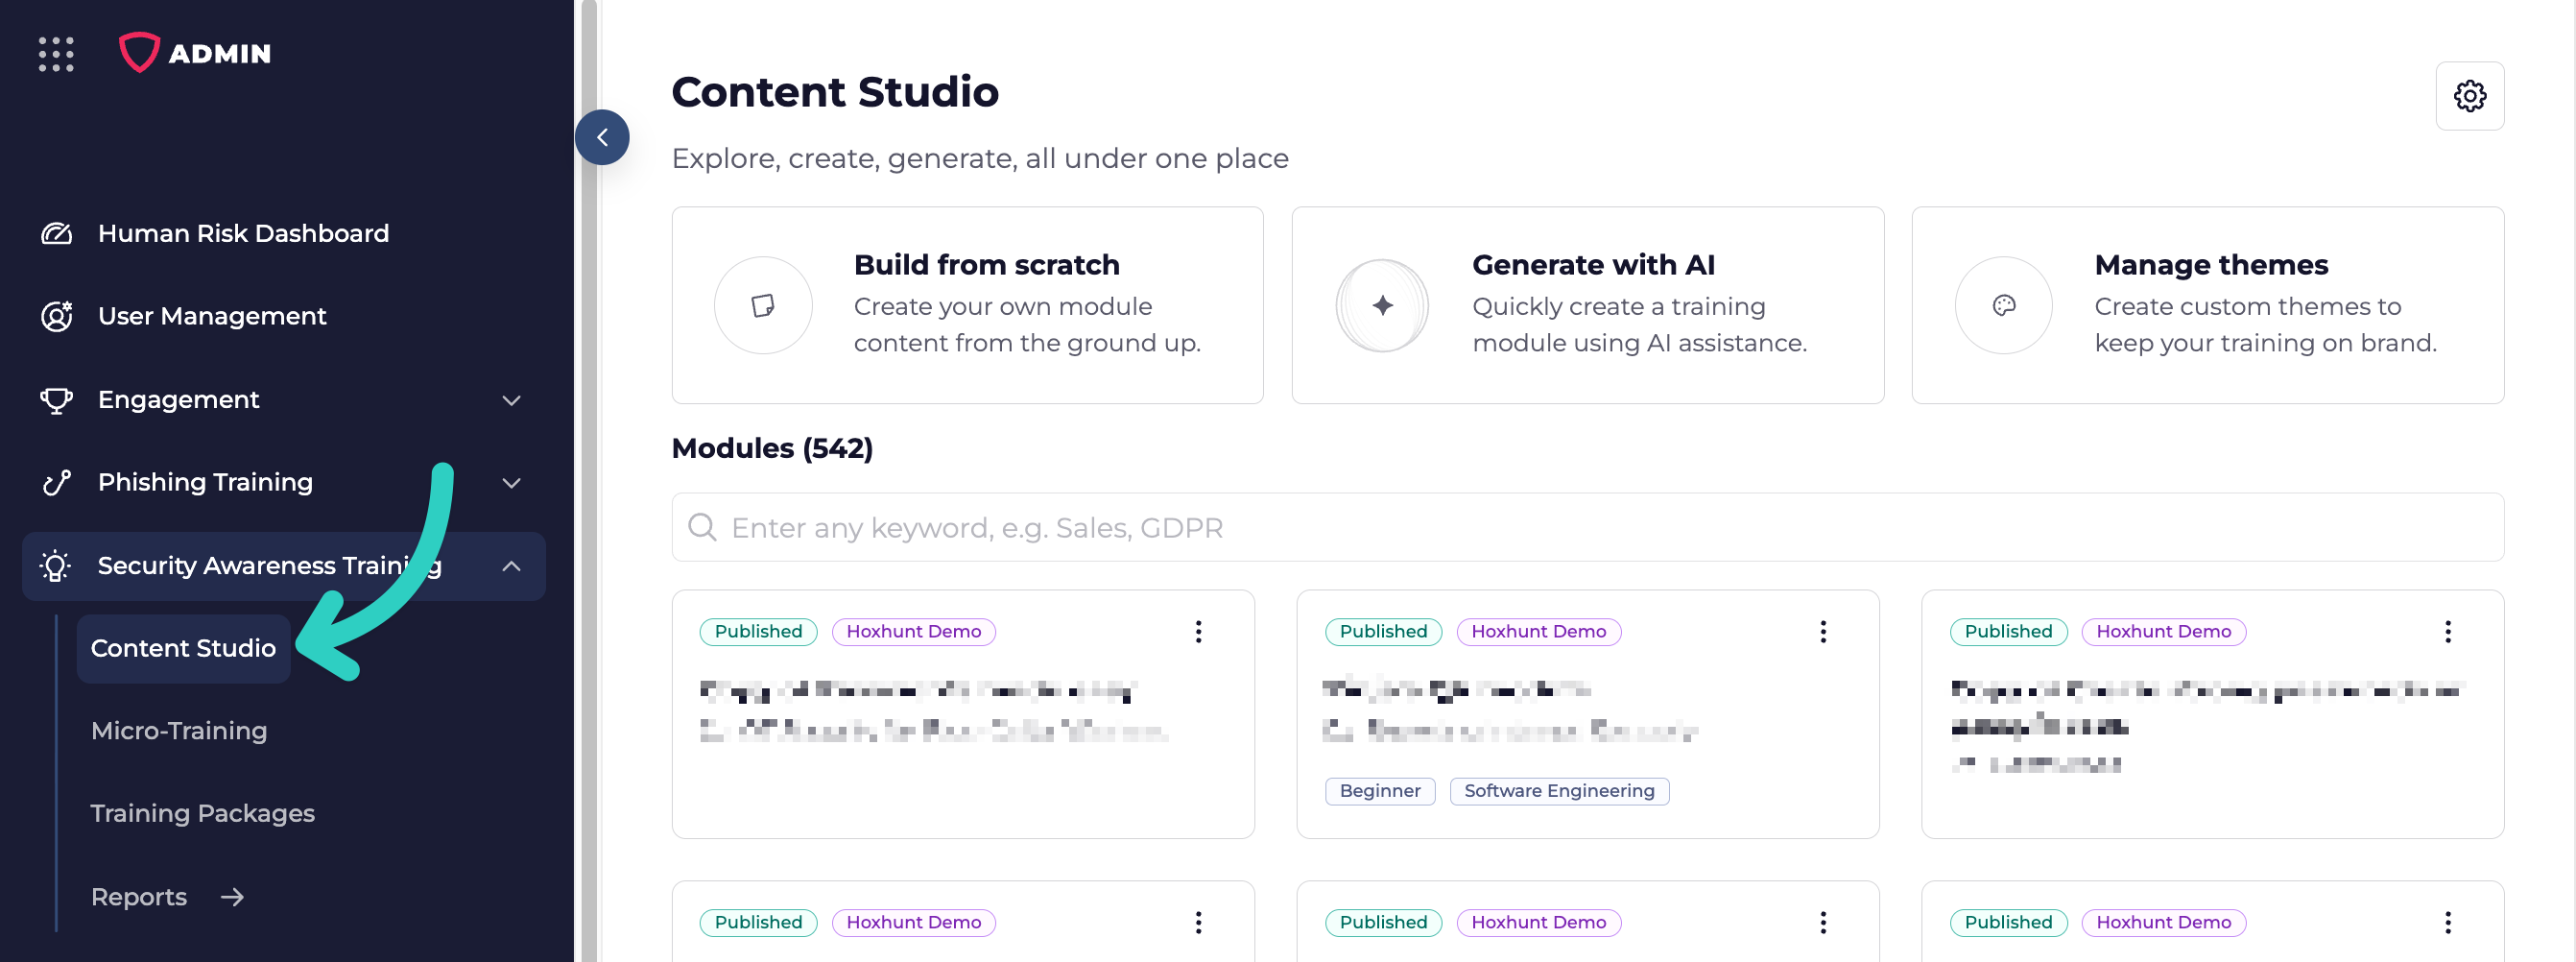Click Published tag on Software Engineering card

click(x=1383, y=632)
